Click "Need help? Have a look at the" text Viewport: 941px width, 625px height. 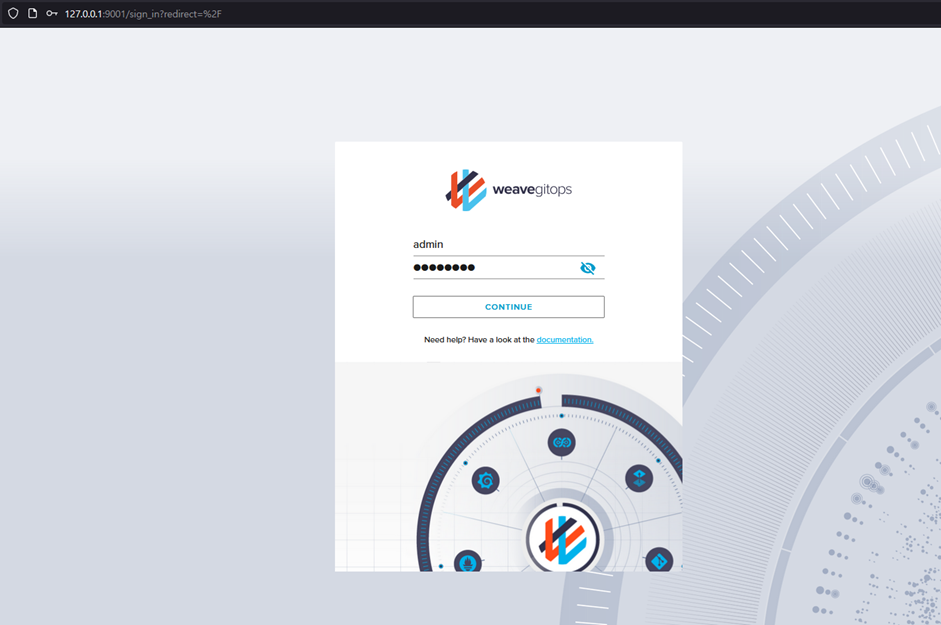coord(479,340)
